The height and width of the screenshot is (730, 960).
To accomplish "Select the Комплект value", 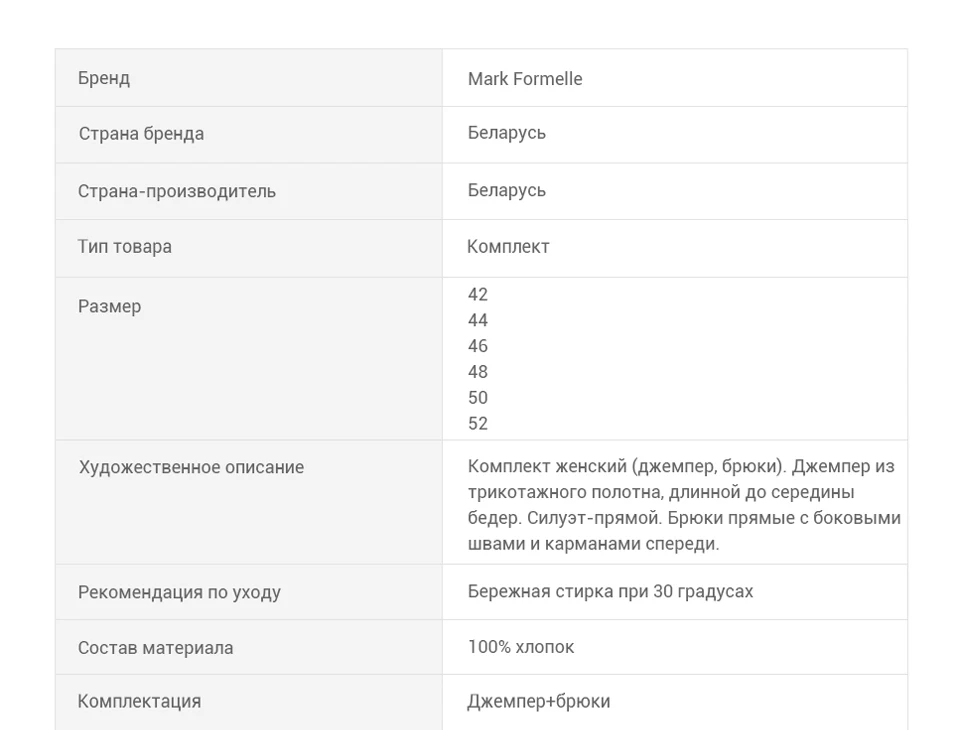I will (508, 246).
